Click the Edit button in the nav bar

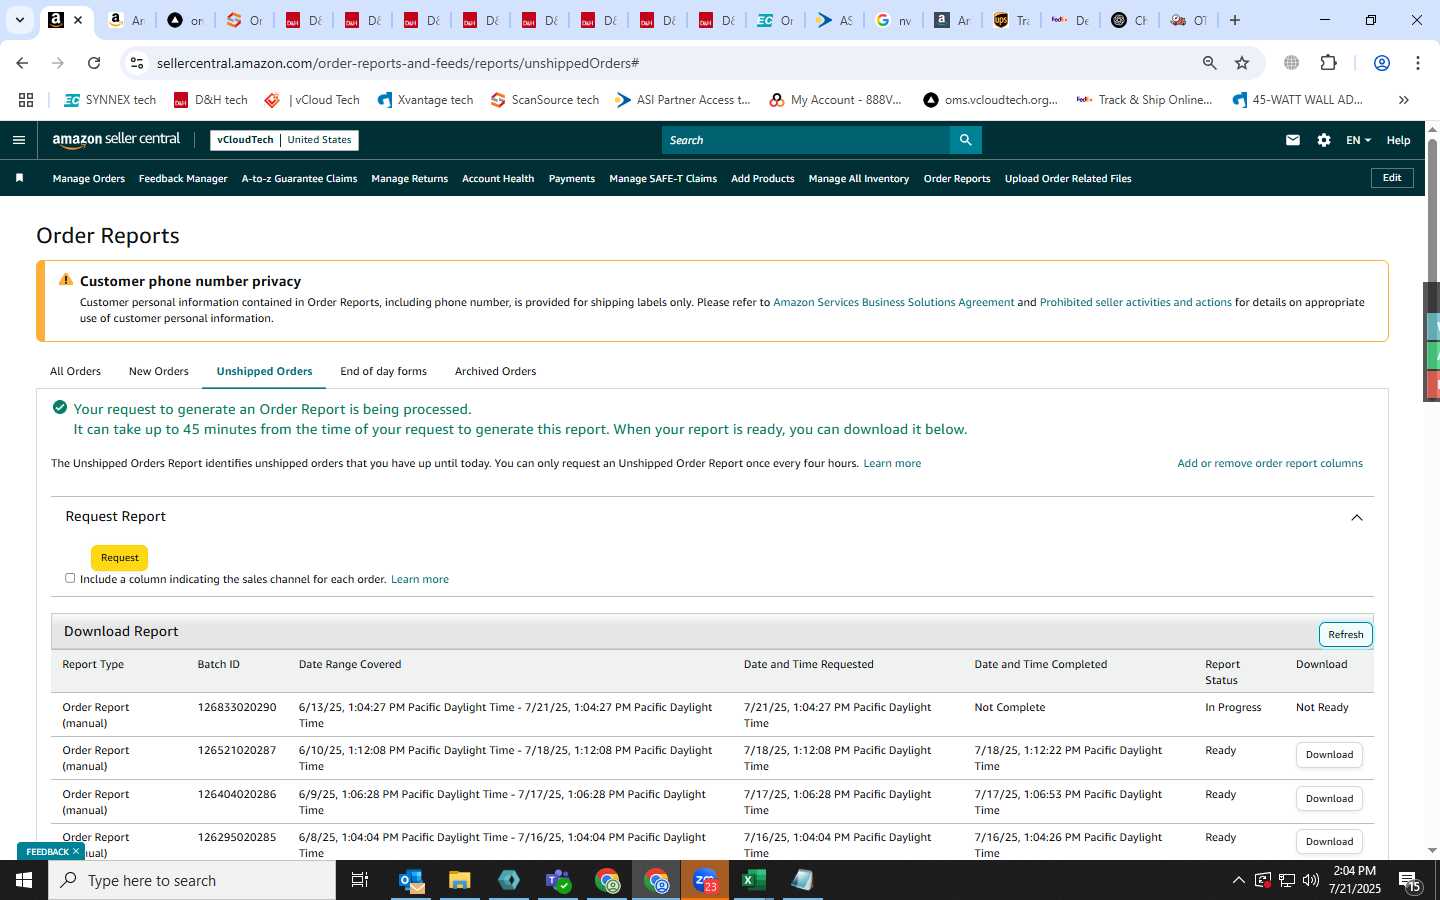pos(1392,178)
